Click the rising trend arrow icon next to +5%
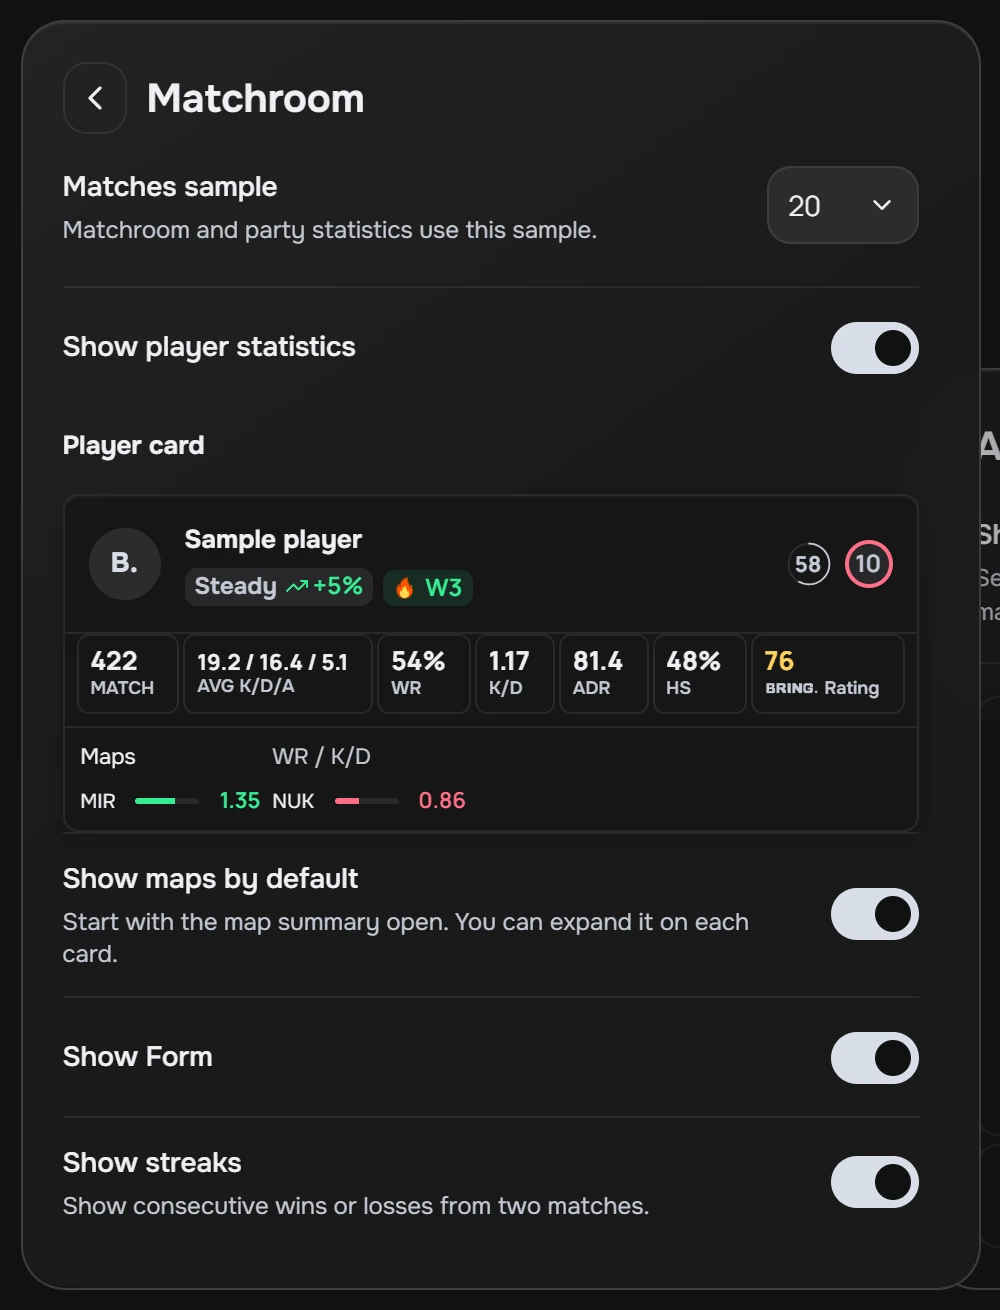1000x1310 pixels. 297,587
